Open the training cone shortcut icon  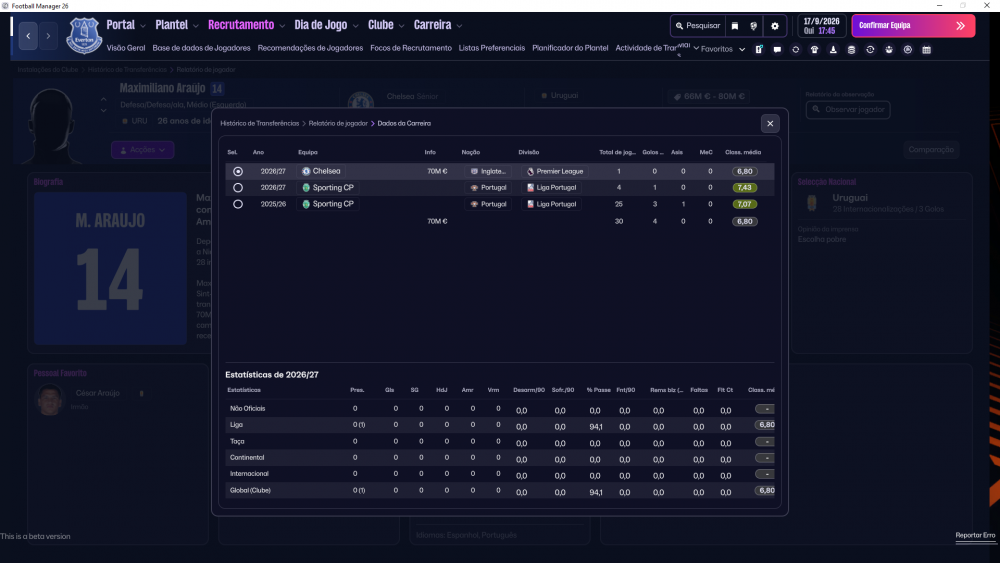click(833, 49)
